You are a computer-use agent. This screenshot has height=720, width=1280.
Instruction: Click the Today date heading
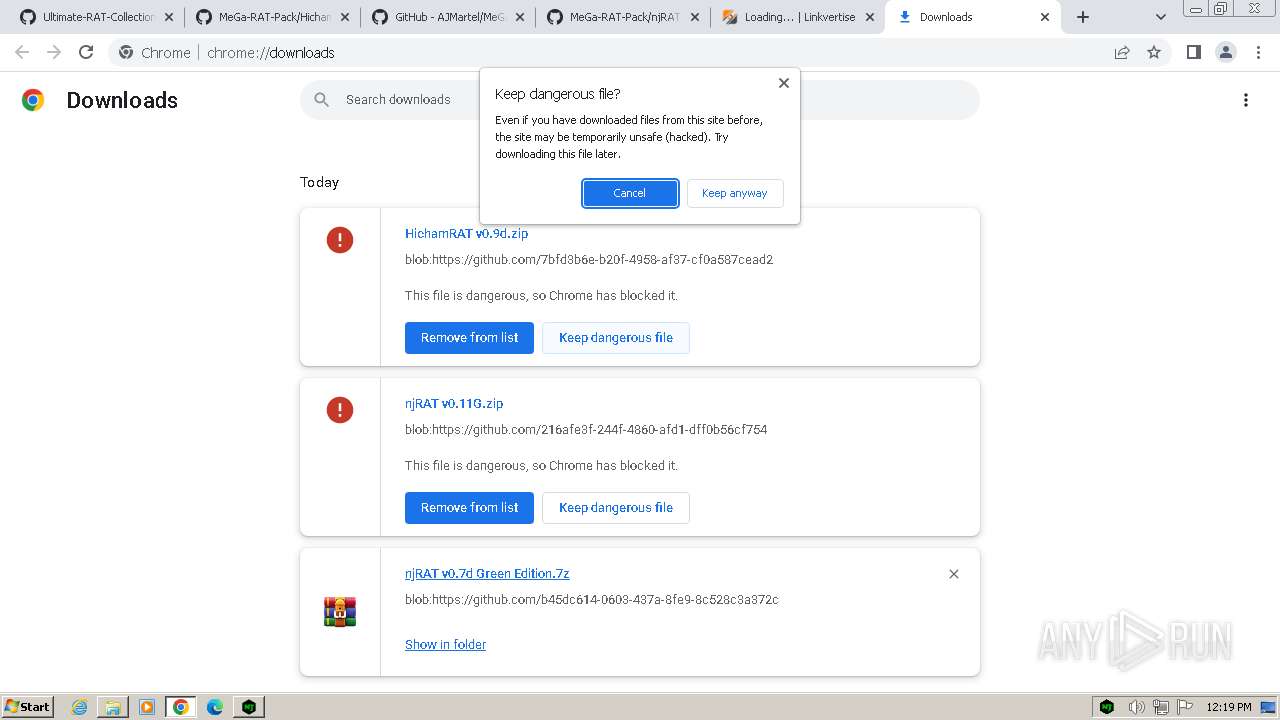(x=320, y=182)
